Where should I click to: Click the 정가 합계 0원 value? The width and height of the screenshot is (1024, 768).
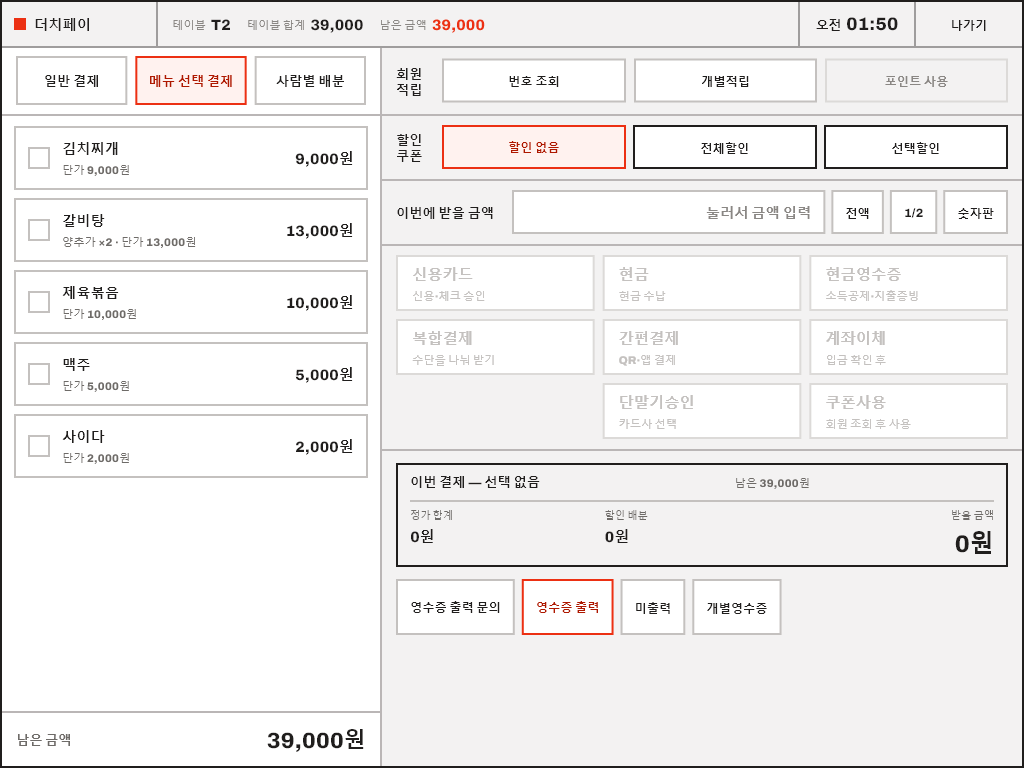point(422,536)
